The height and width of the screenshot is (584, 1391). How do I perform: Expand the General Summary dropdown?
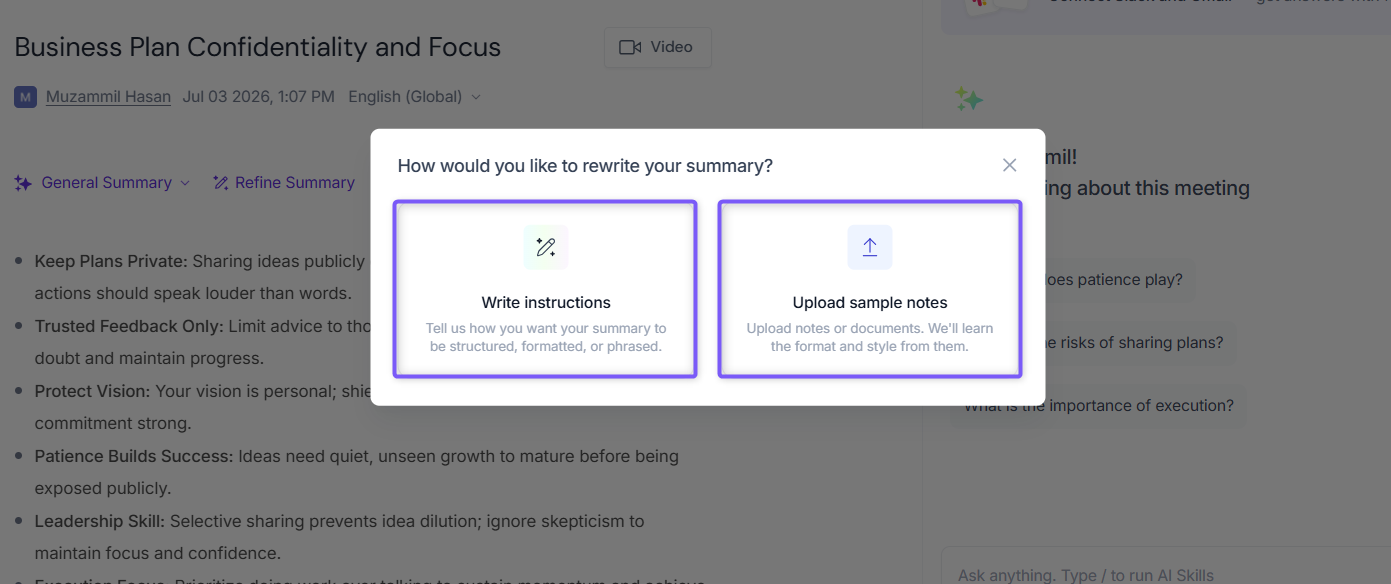pos(102,183)
